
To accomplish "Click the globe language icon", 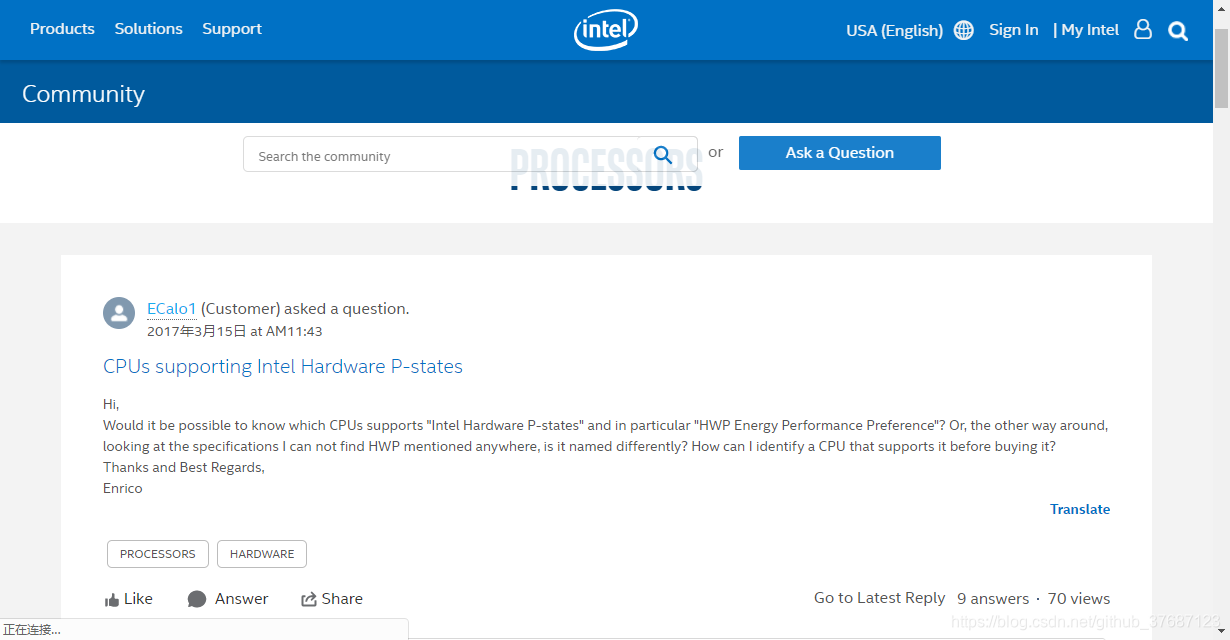I will (x=964, y=30).
